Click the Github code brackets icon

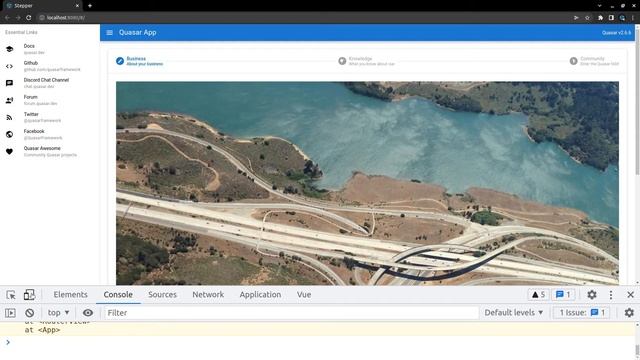[9, 66]
